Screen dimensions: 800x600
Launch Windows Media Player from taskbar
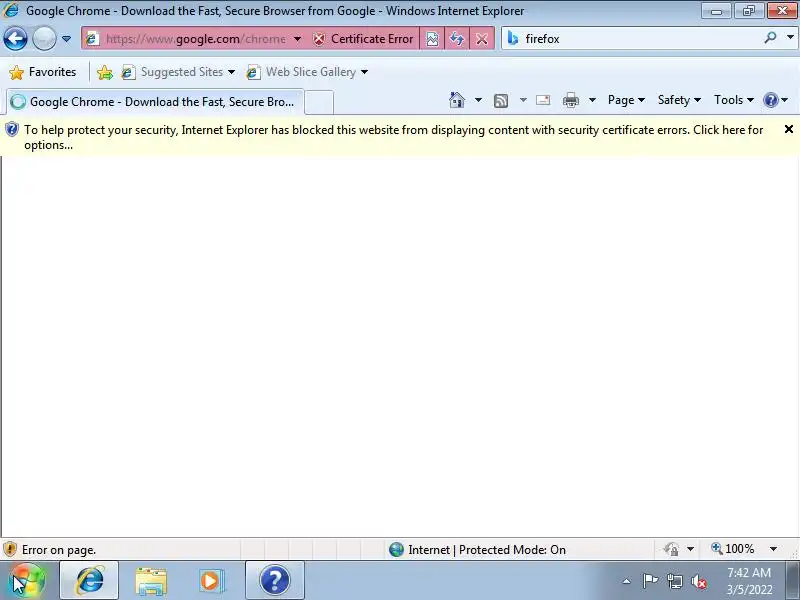211,581
